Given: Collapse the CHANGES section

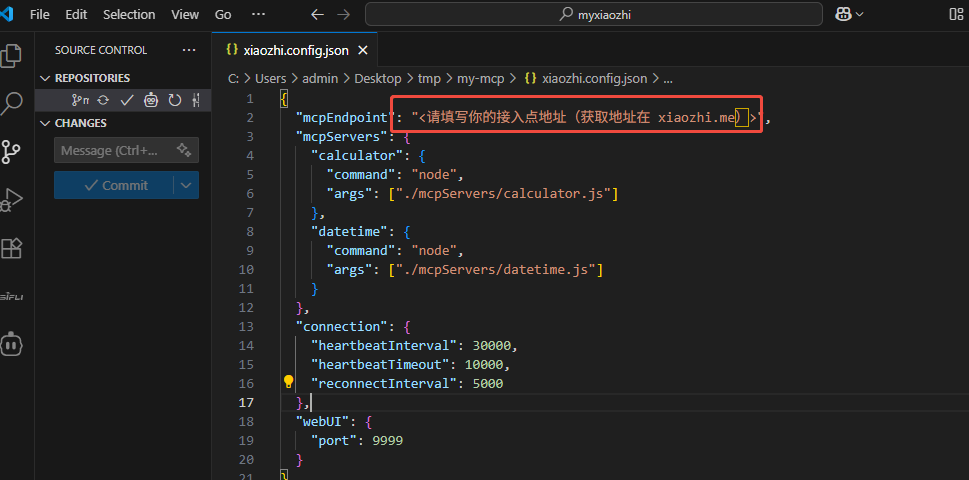Looking at the screenshot, I should [44, 123].
